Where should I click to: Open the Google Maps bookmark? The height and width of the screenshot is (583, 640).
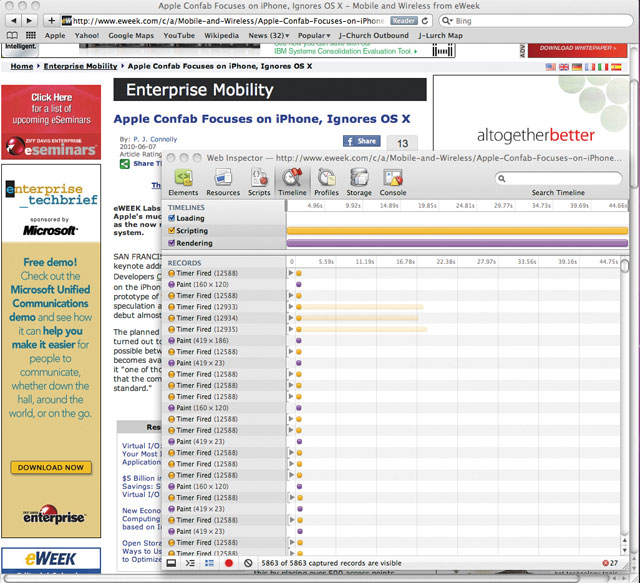(131, 36)
